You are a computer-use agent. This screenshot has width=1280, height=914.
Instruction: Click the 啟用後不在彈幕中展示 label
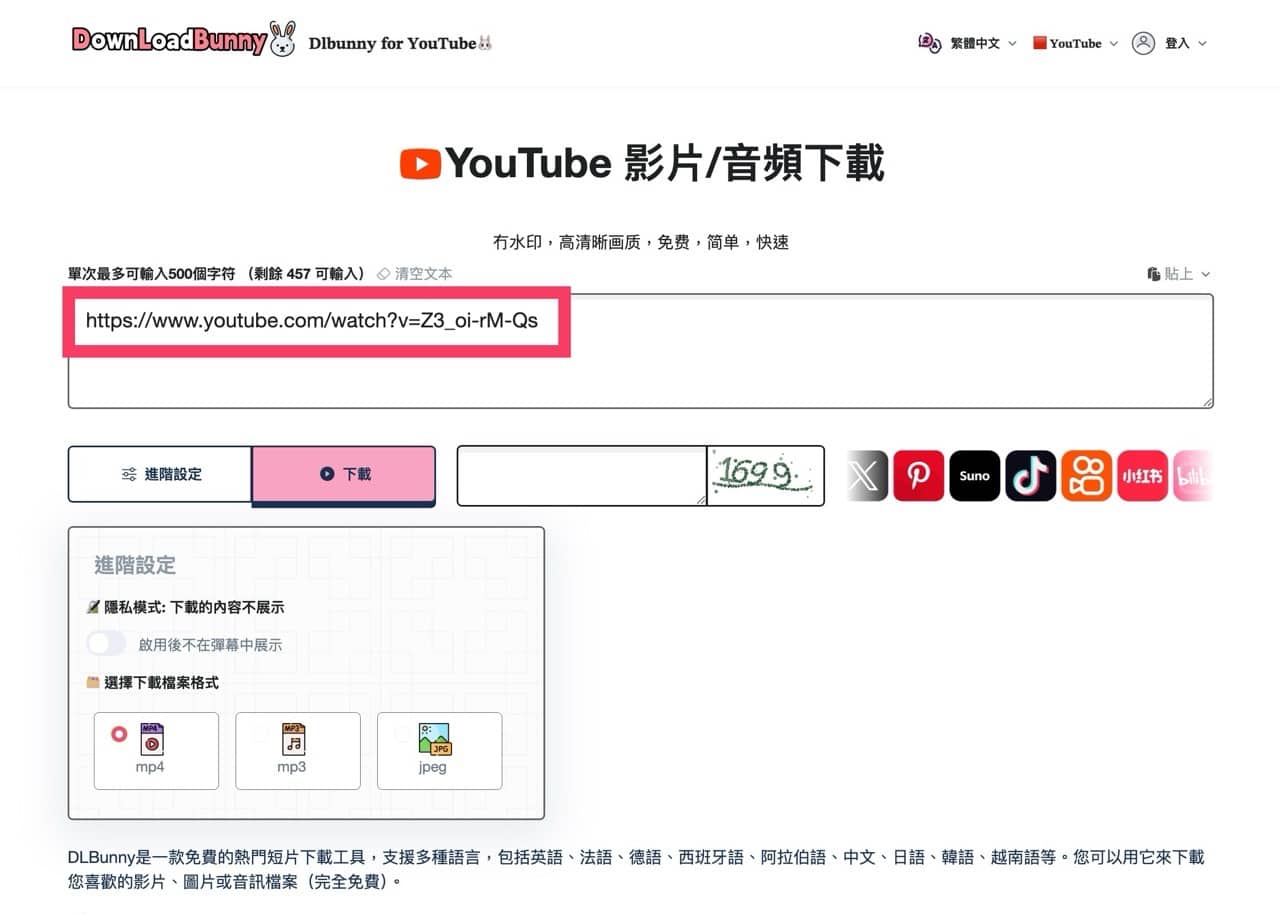210,645
